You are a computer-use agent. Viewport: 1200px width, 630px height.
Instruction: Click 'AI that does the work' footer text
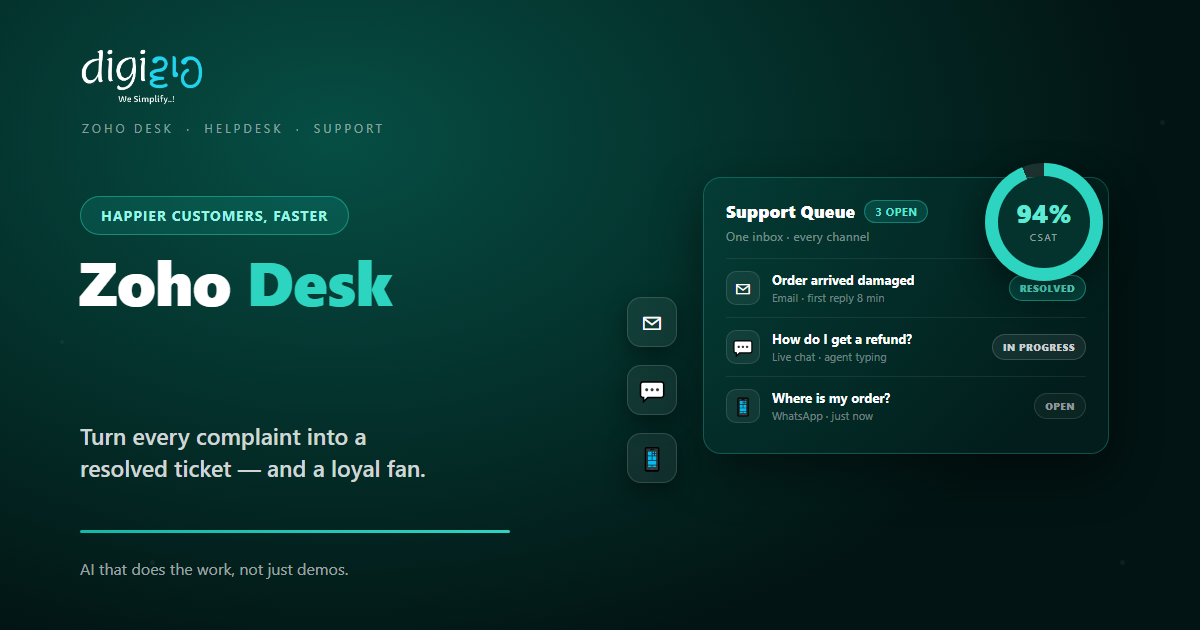[x=214, y=570]
